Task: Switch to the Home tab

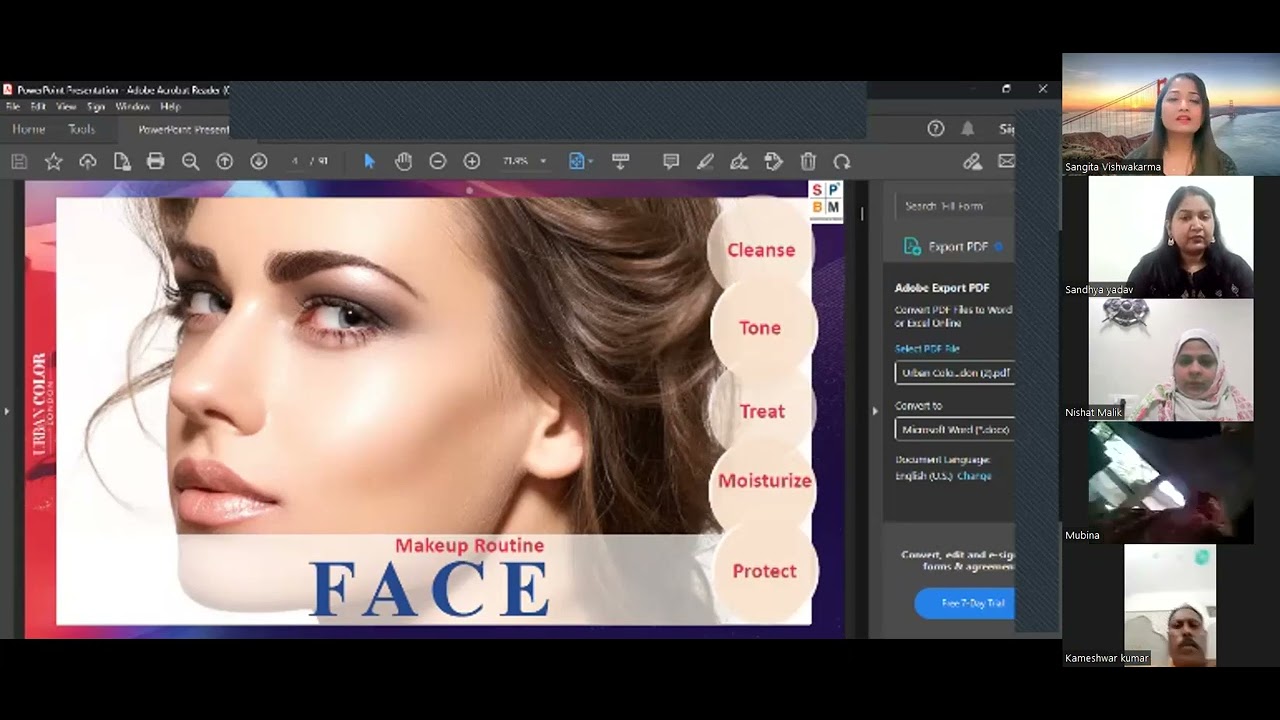Action: coord(29,129)
